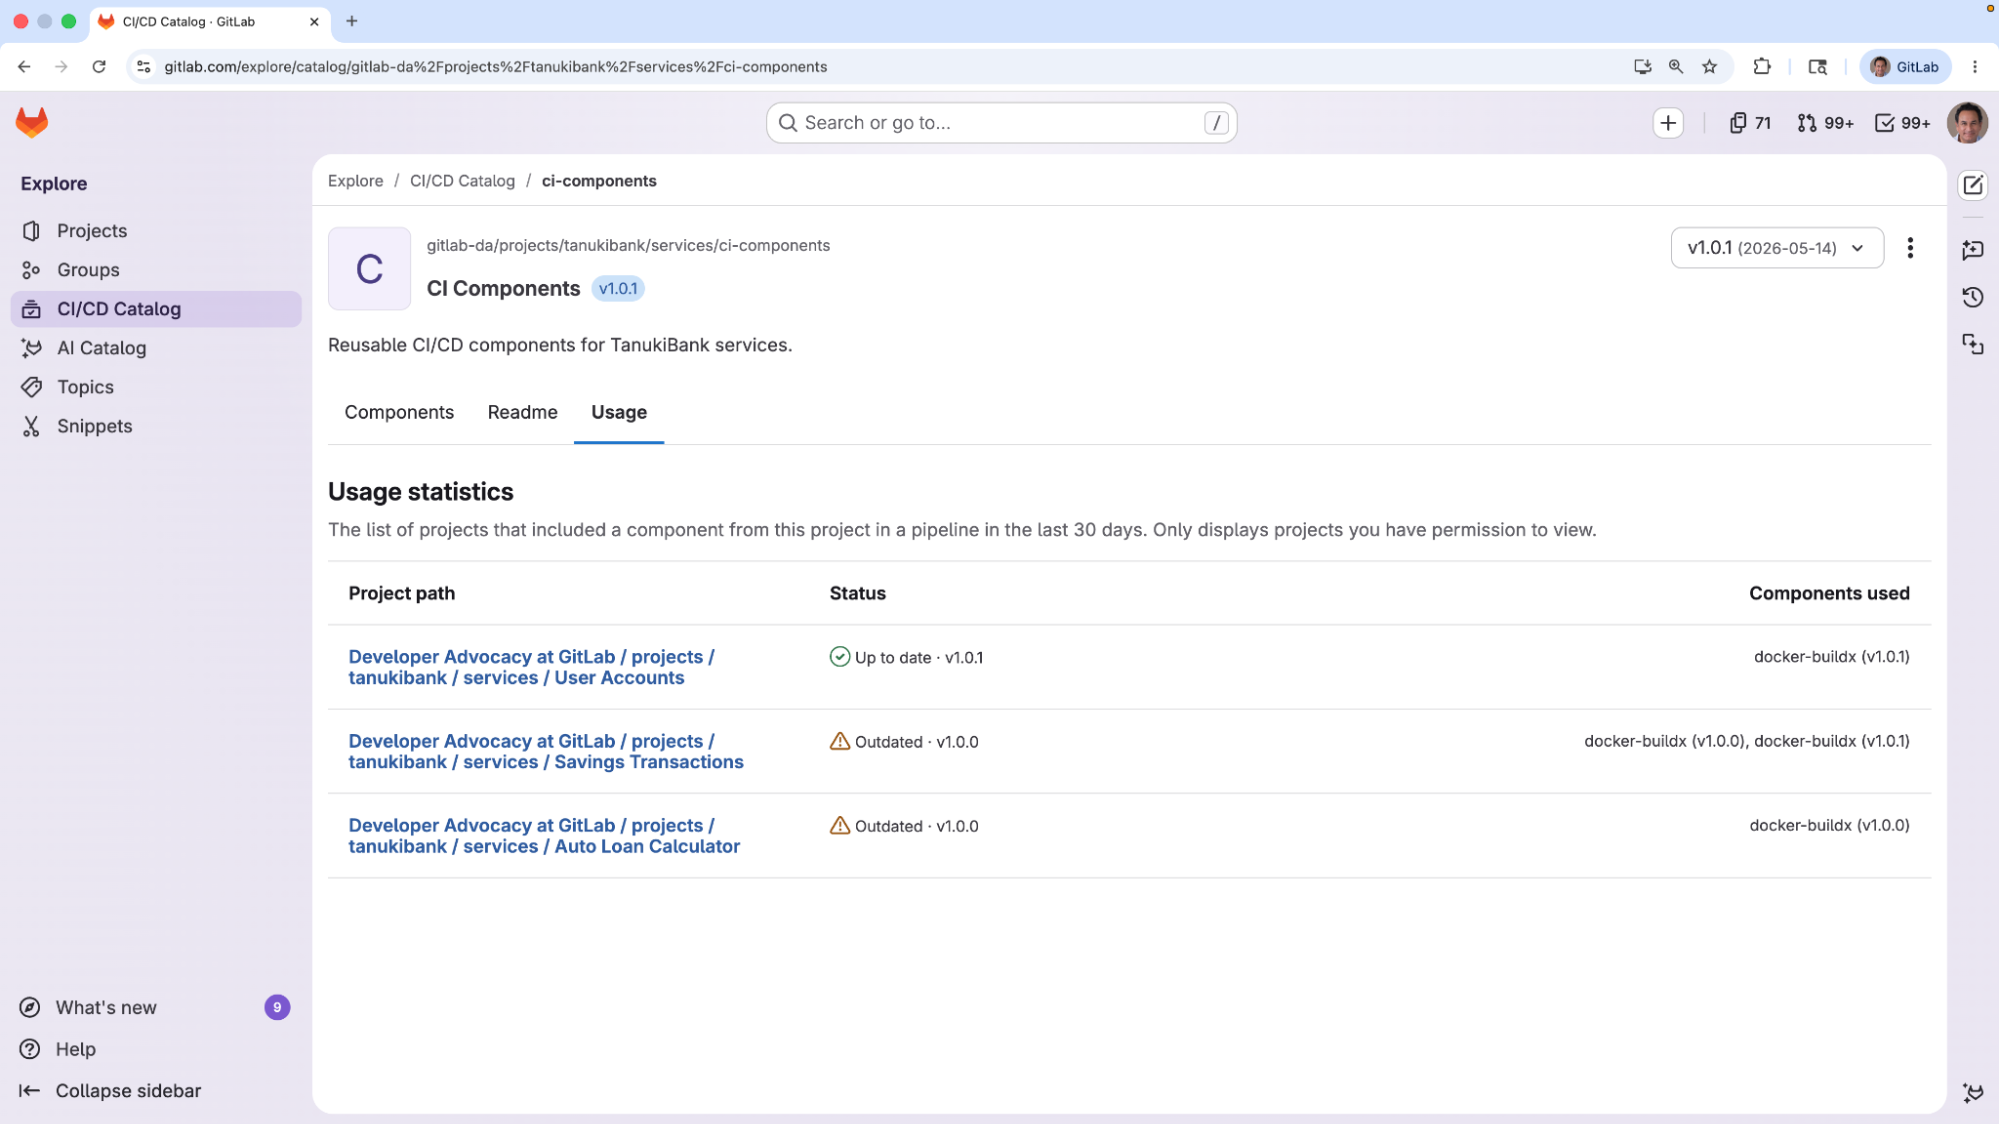Click browser back arrow

(24, 67)
